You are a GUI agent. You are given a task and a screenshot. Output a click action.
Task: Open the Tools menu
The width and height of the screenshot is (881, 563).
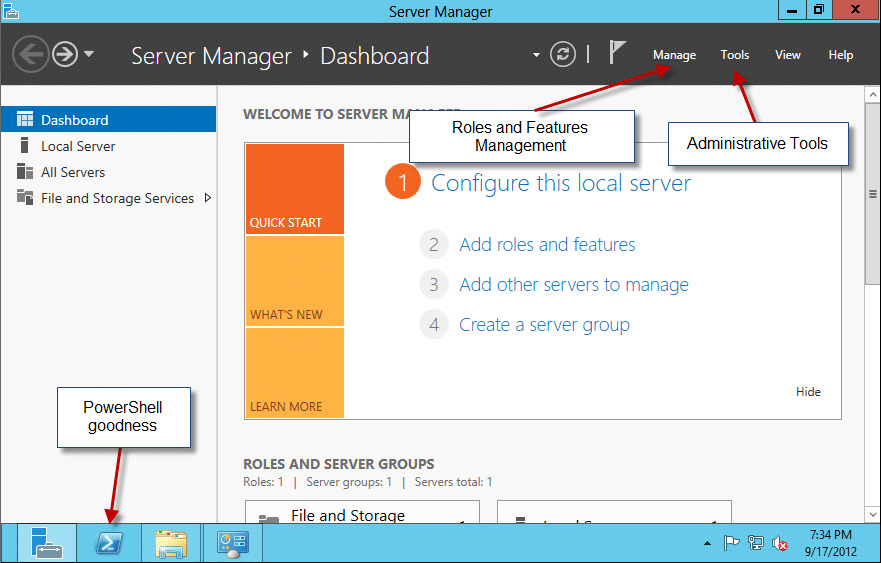click(x=735, y=55)
